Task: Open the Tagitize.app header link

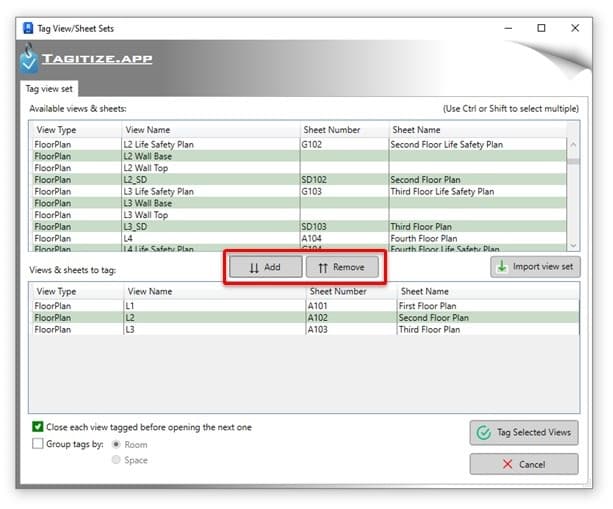Action: coord(97,59)
